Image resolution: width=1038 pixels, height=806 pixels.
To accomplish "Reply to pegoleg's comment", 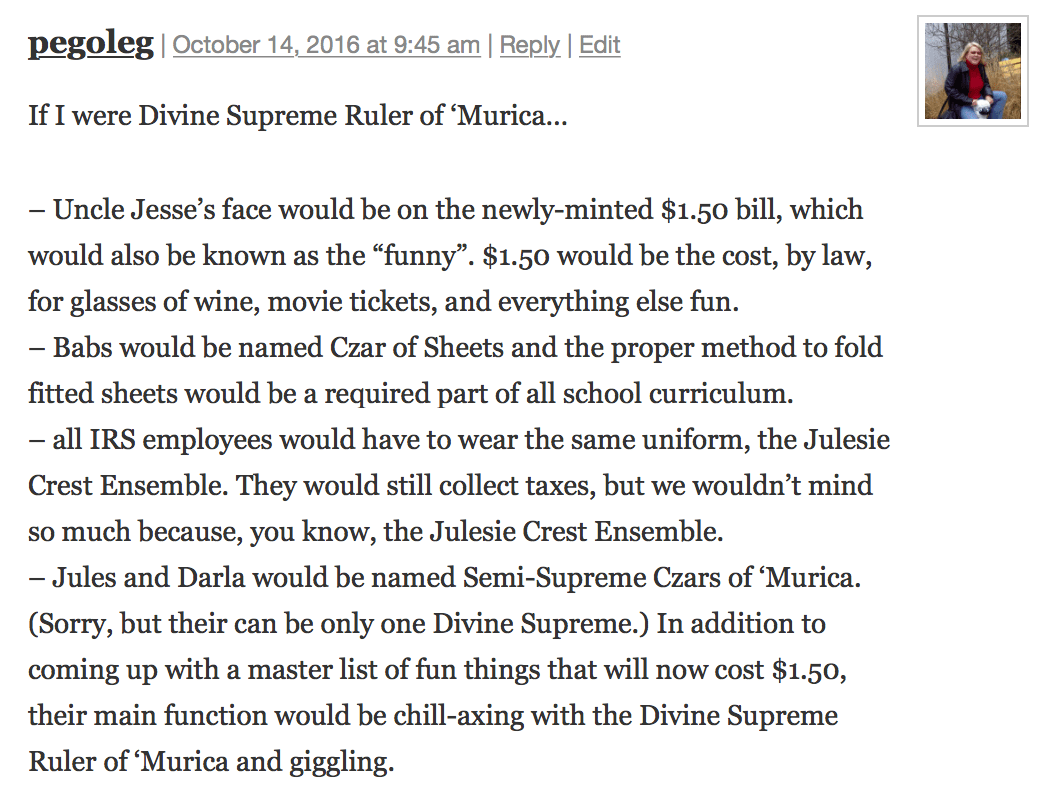I will pyautogui.click(x=529, y=45).
